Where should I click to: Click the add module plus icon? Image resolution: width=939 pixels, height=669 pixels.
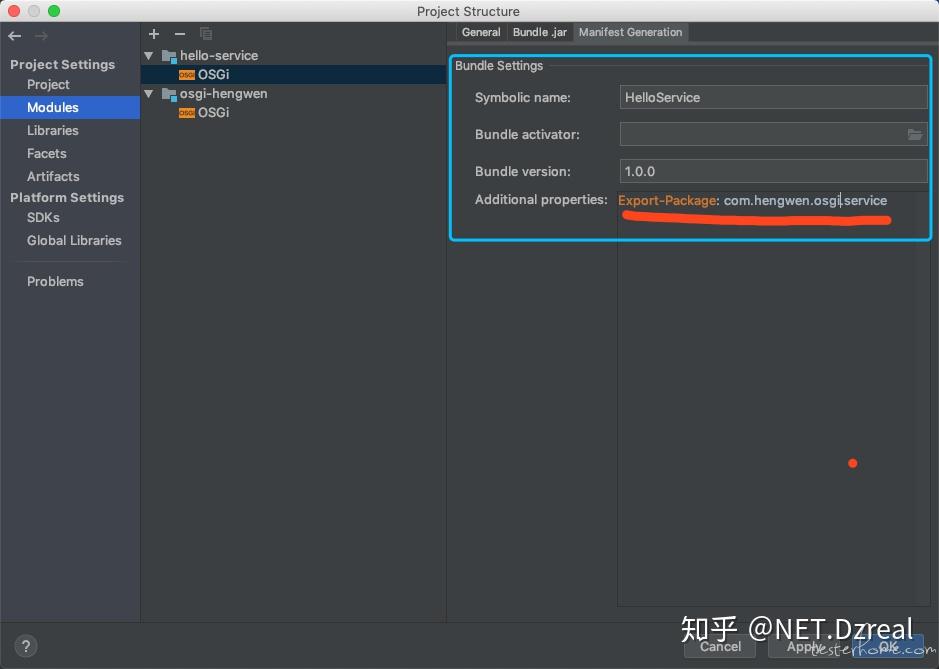coord(154,33)
